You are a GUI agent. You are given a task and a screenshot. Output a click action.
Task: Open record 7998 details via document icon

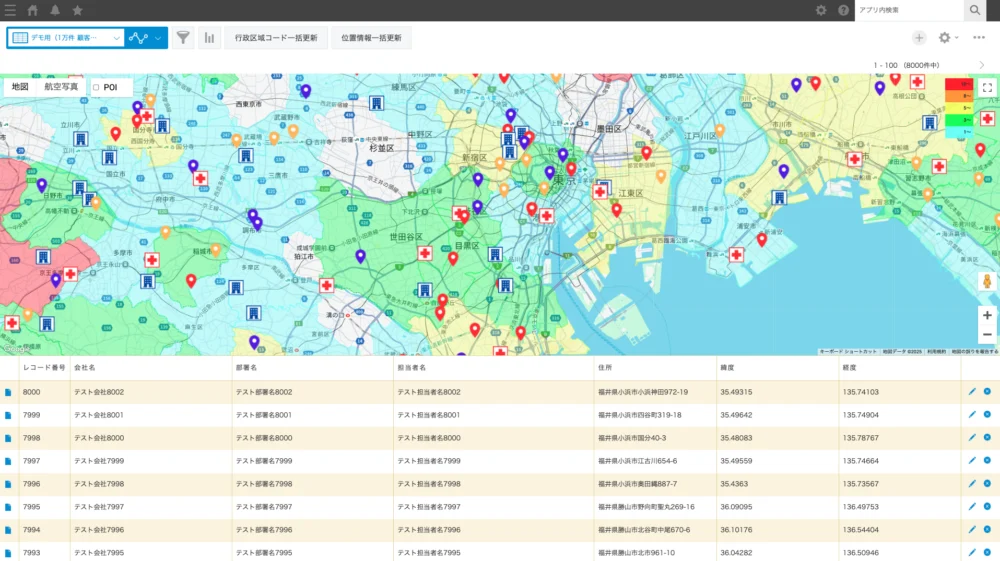(9, 438)
